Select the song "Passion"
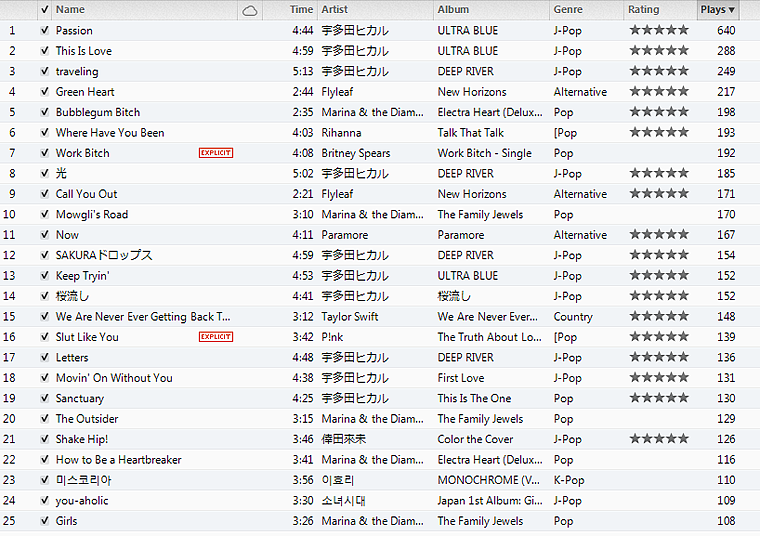This screenshot has height=536, width=760. point(74,31)
